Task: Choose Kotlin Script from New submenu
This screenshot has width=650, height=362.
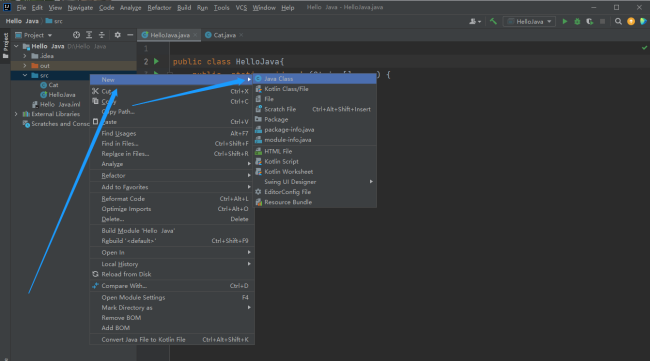Action: click(315, 161)
